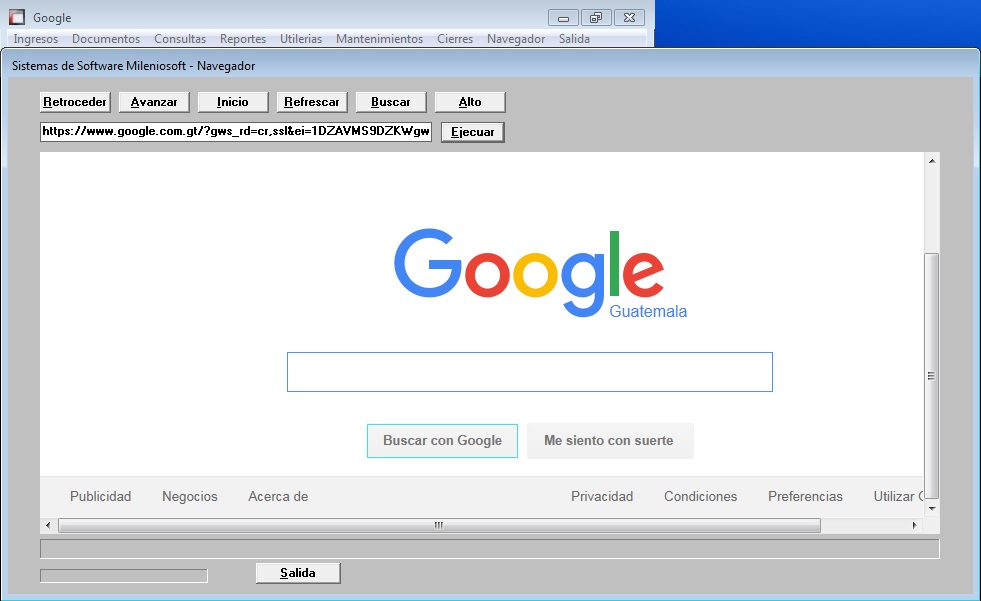This screenshot has height=601, width=981.
Task: Go to Inicio page button
Action: pyautogui.click(x=233, y=102)
